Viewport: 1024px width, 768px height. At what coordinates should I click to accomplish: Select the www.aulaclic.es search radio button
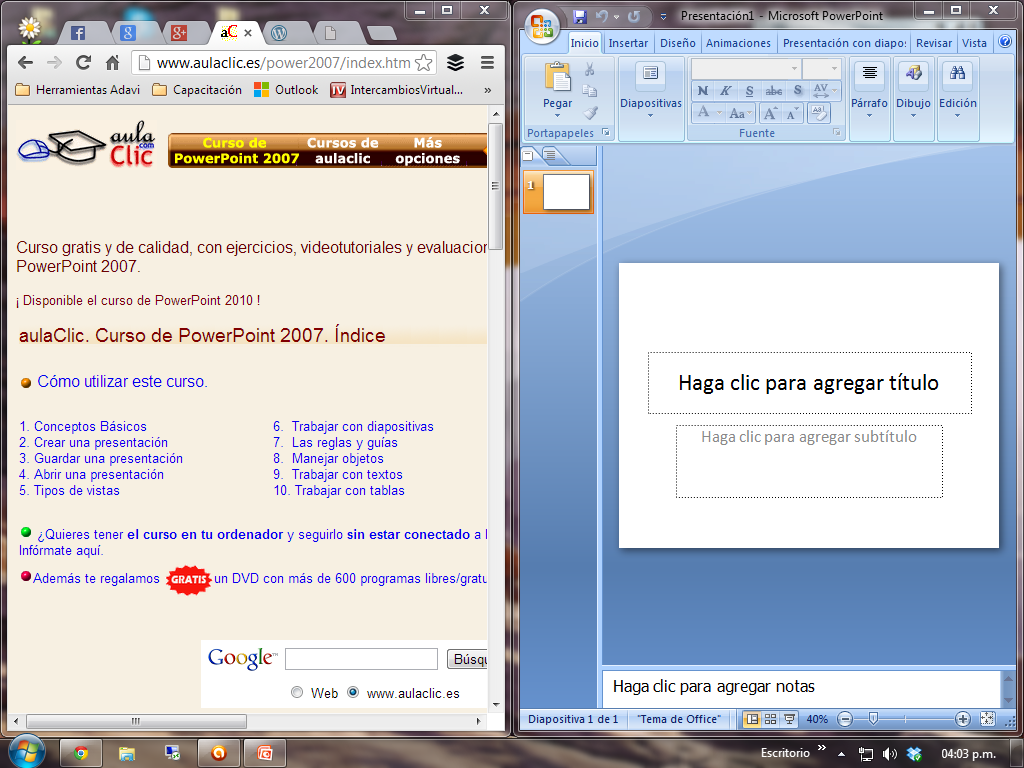pos(353,692)
